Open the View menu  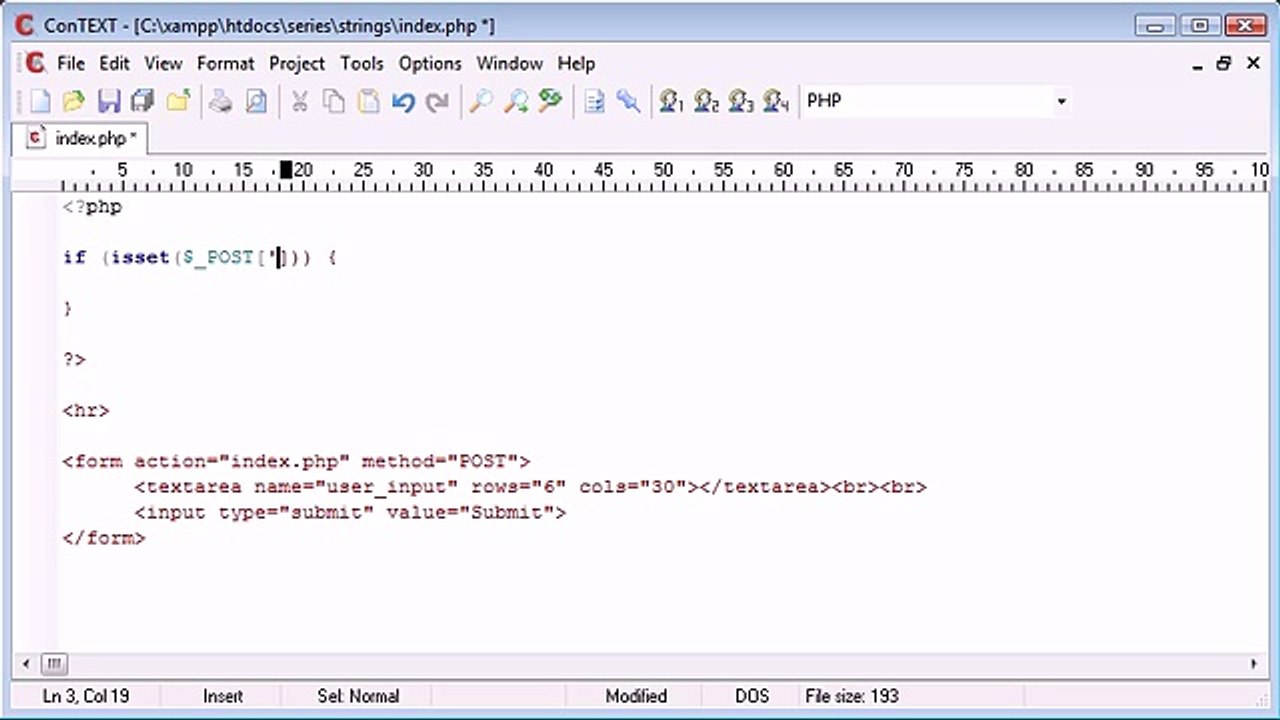click(163, 63)
